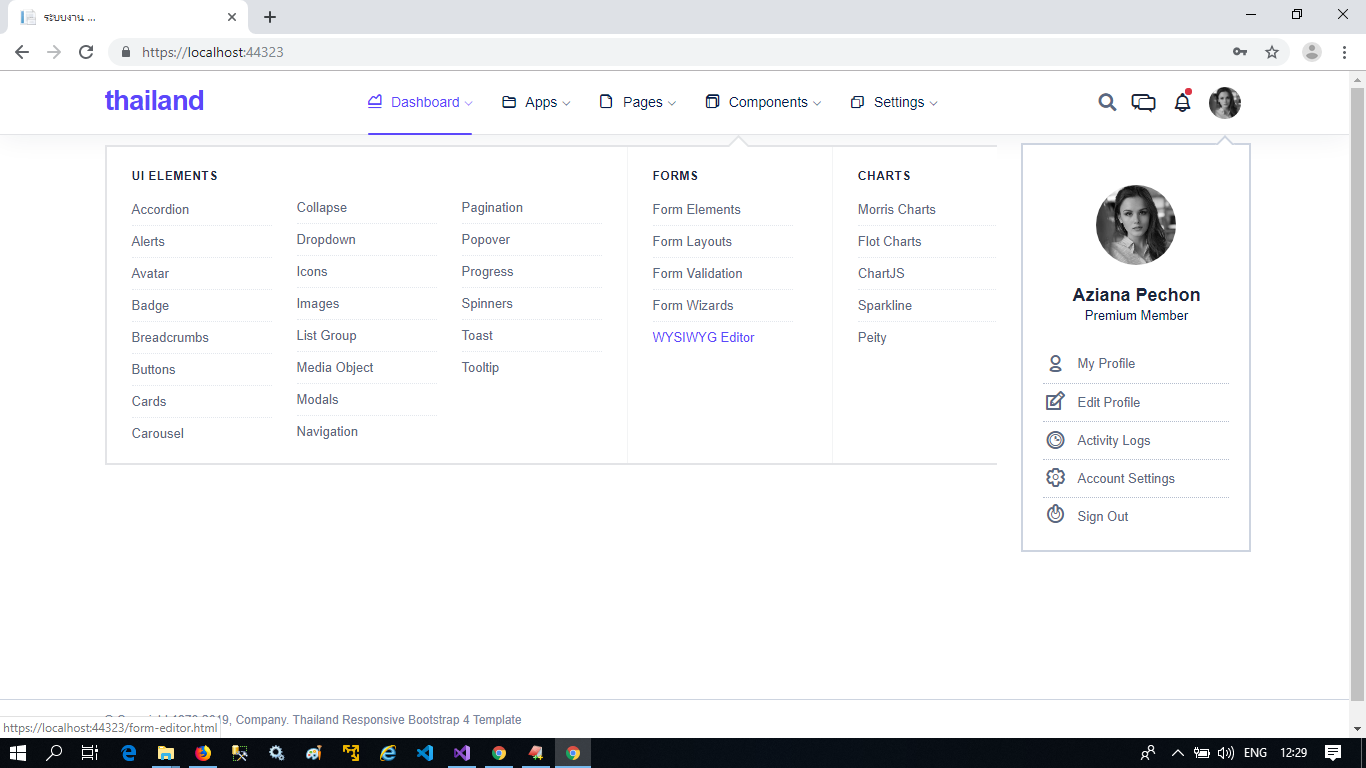Click the Edit Profile pencil icon
Viewport: 1366px width, 768px height.
pos(1055,402)
